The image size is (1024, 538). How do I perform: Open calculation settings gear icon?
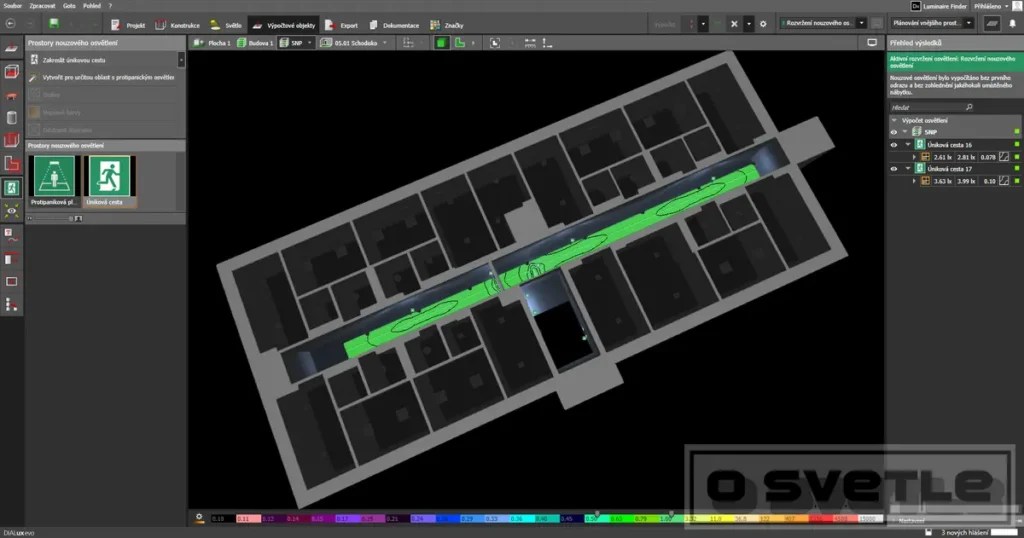763,24
